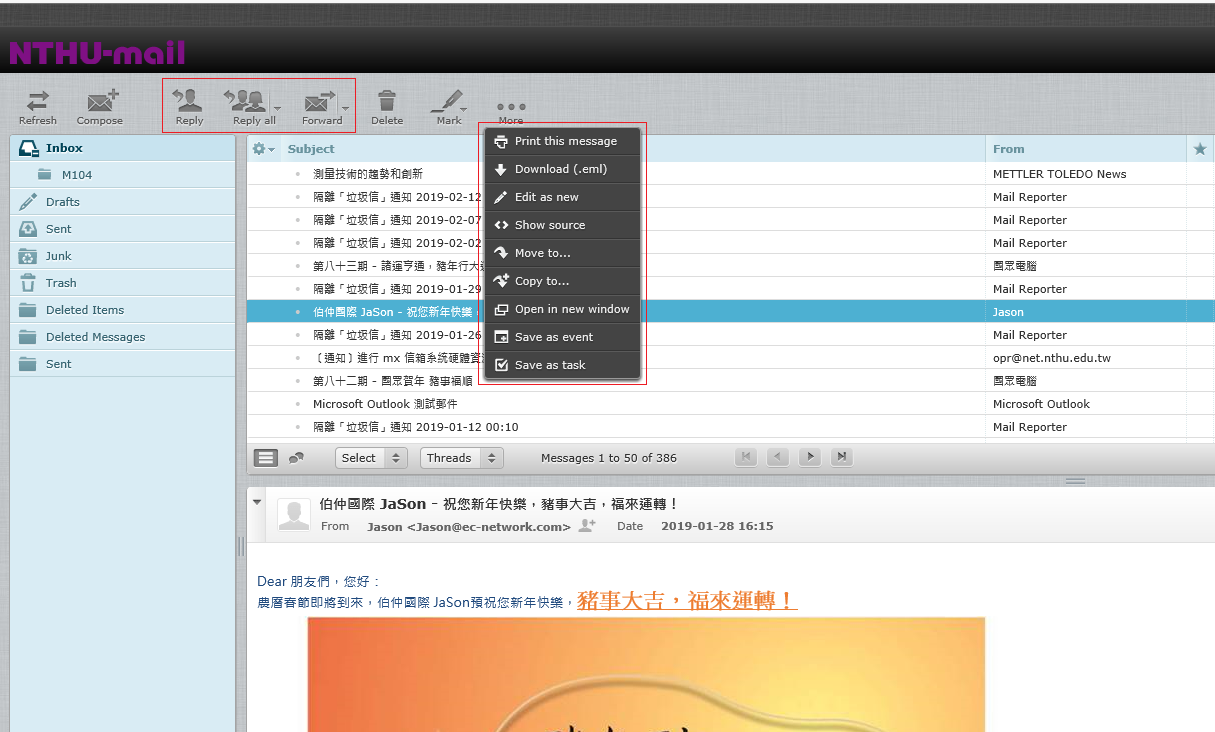Delete the selected email

point(387,102)
